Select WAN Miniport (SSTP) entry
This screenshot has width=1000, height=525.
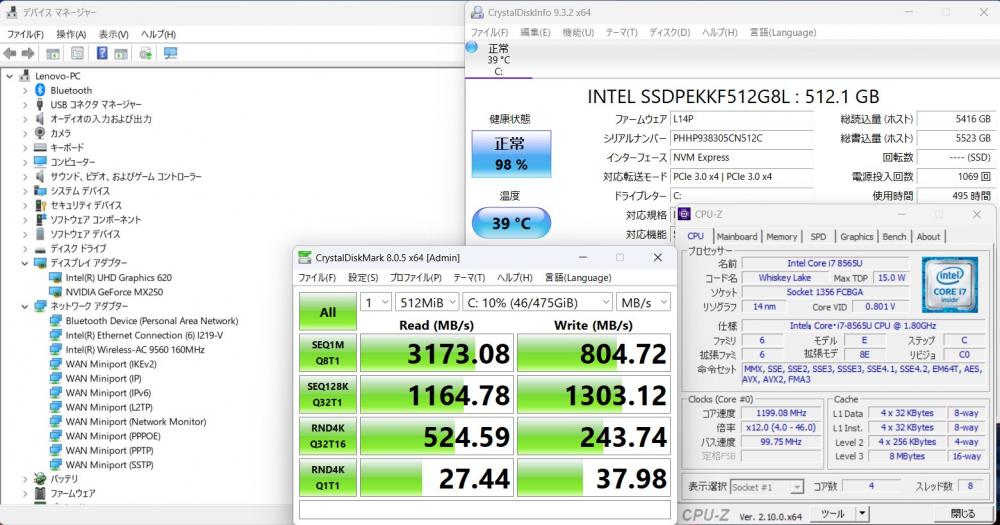click(x=110, y=465)
